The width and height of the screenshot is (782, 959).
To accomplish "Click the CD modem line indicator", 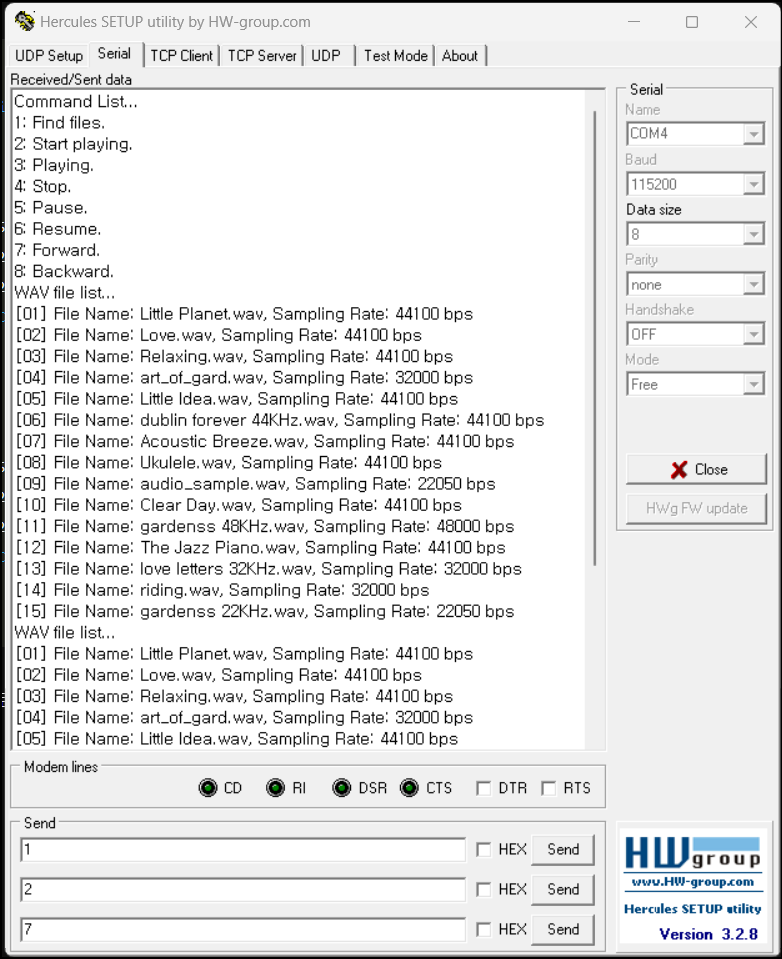I will 208,788.
